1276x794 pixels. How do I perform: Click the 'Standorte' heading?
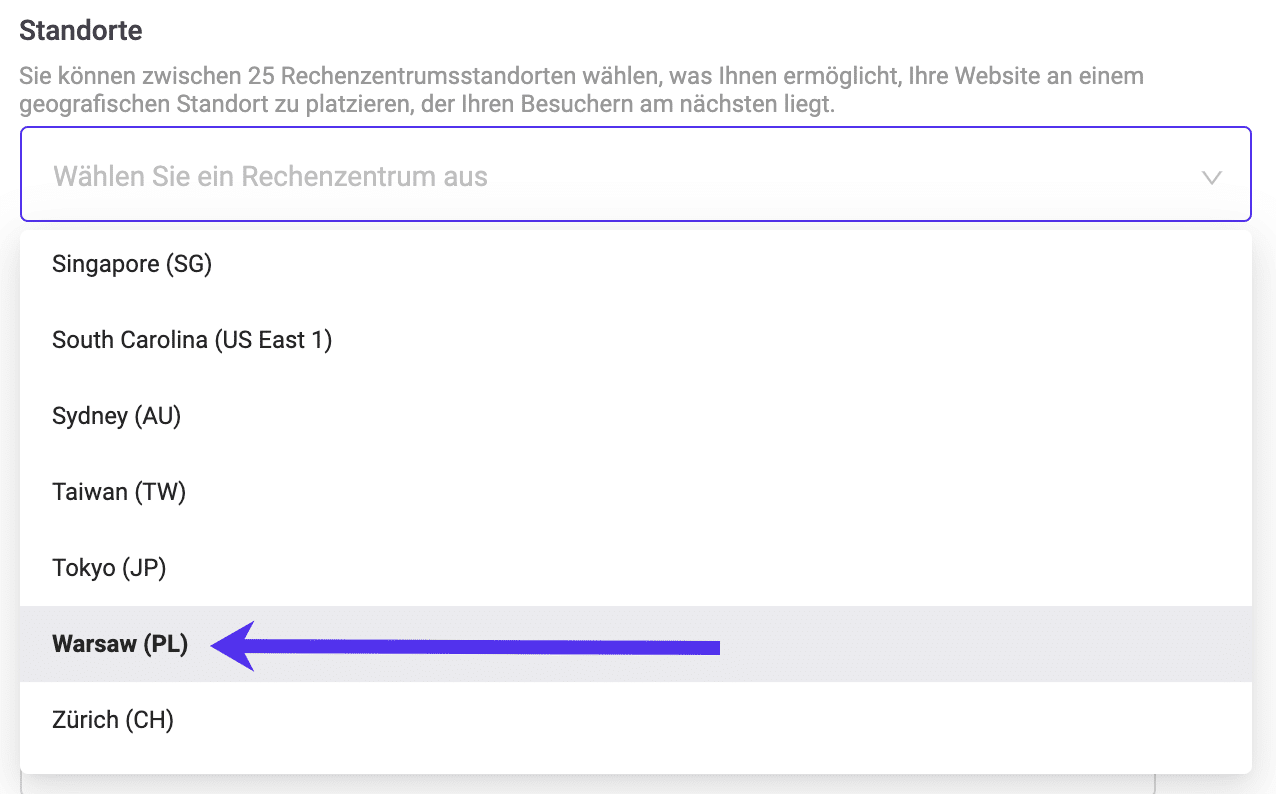[80, 30]
